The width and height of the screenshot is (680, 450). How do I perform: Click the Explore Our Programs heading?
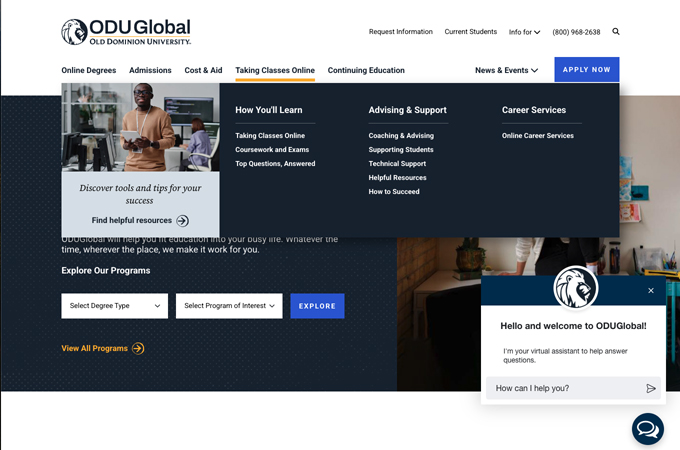tap(106, 271)
